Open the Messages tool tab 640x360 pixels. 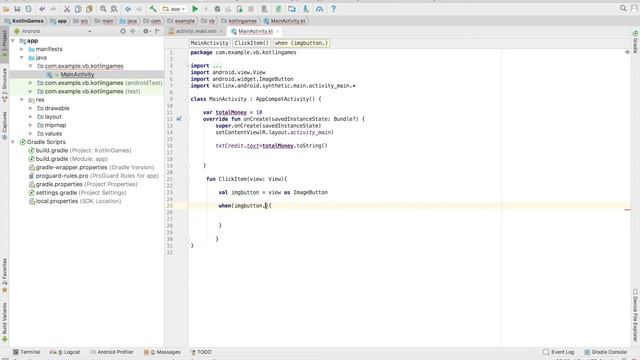coord(162,352)
